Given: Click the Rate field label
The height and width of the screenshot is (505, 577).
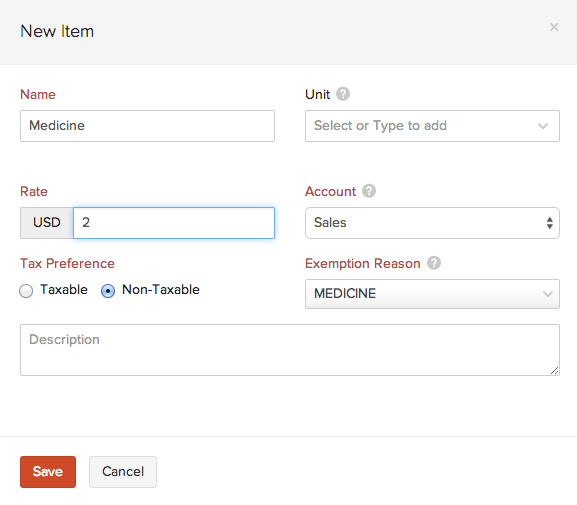Looking at the screenshot, I should (x=34, y=191).
